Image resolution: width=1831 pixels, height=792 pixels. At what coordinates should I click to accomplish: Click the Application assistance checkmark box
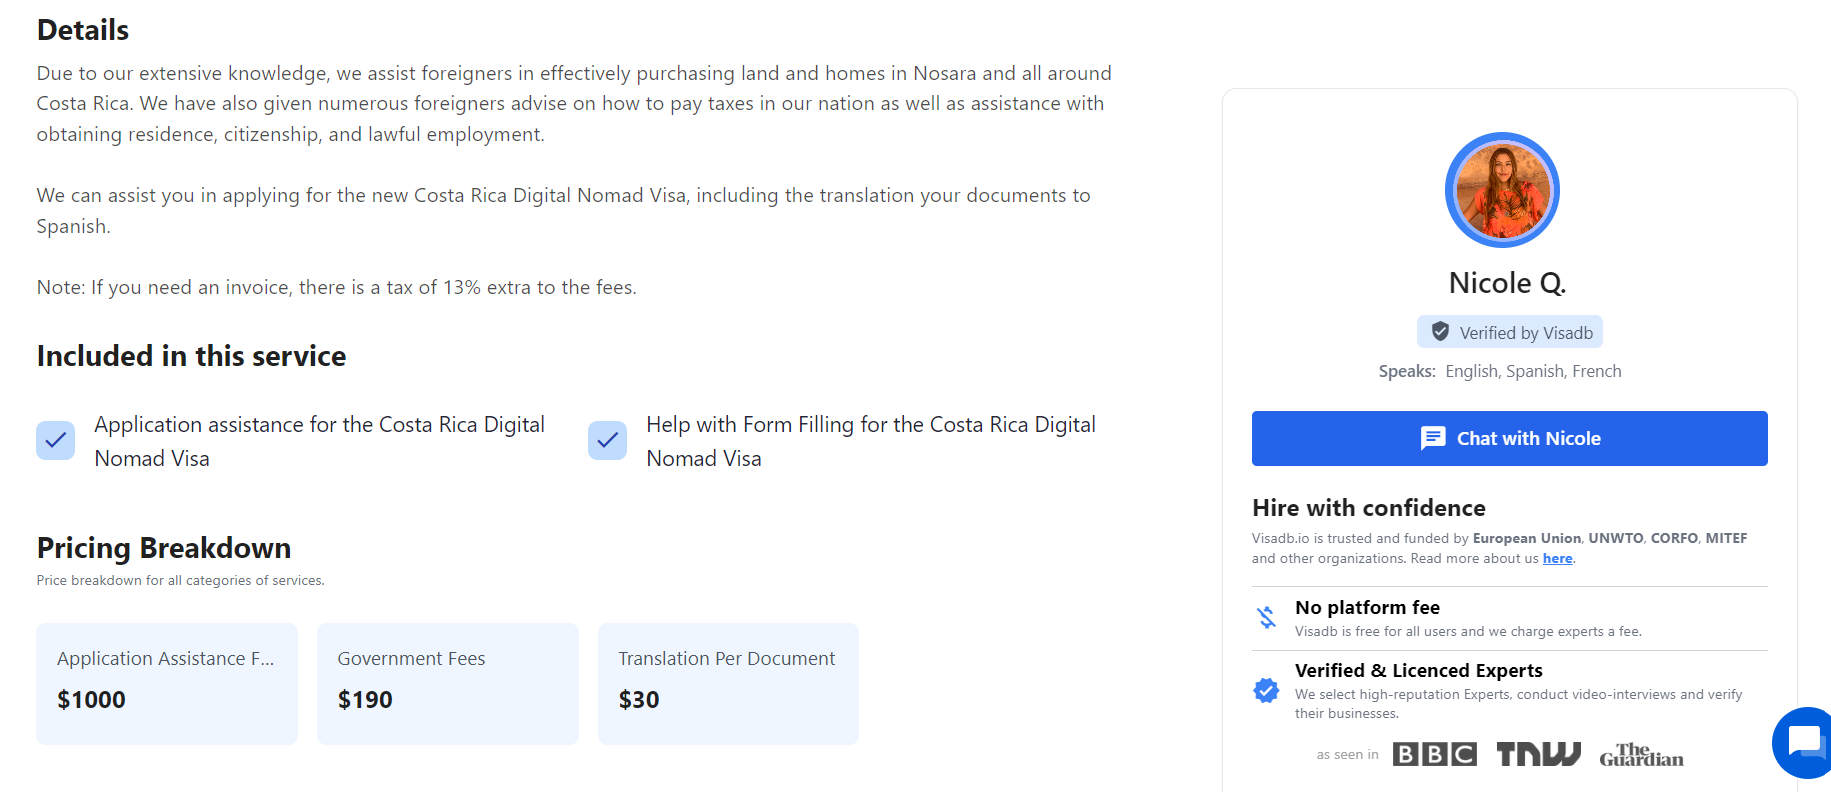coord(56,440)
